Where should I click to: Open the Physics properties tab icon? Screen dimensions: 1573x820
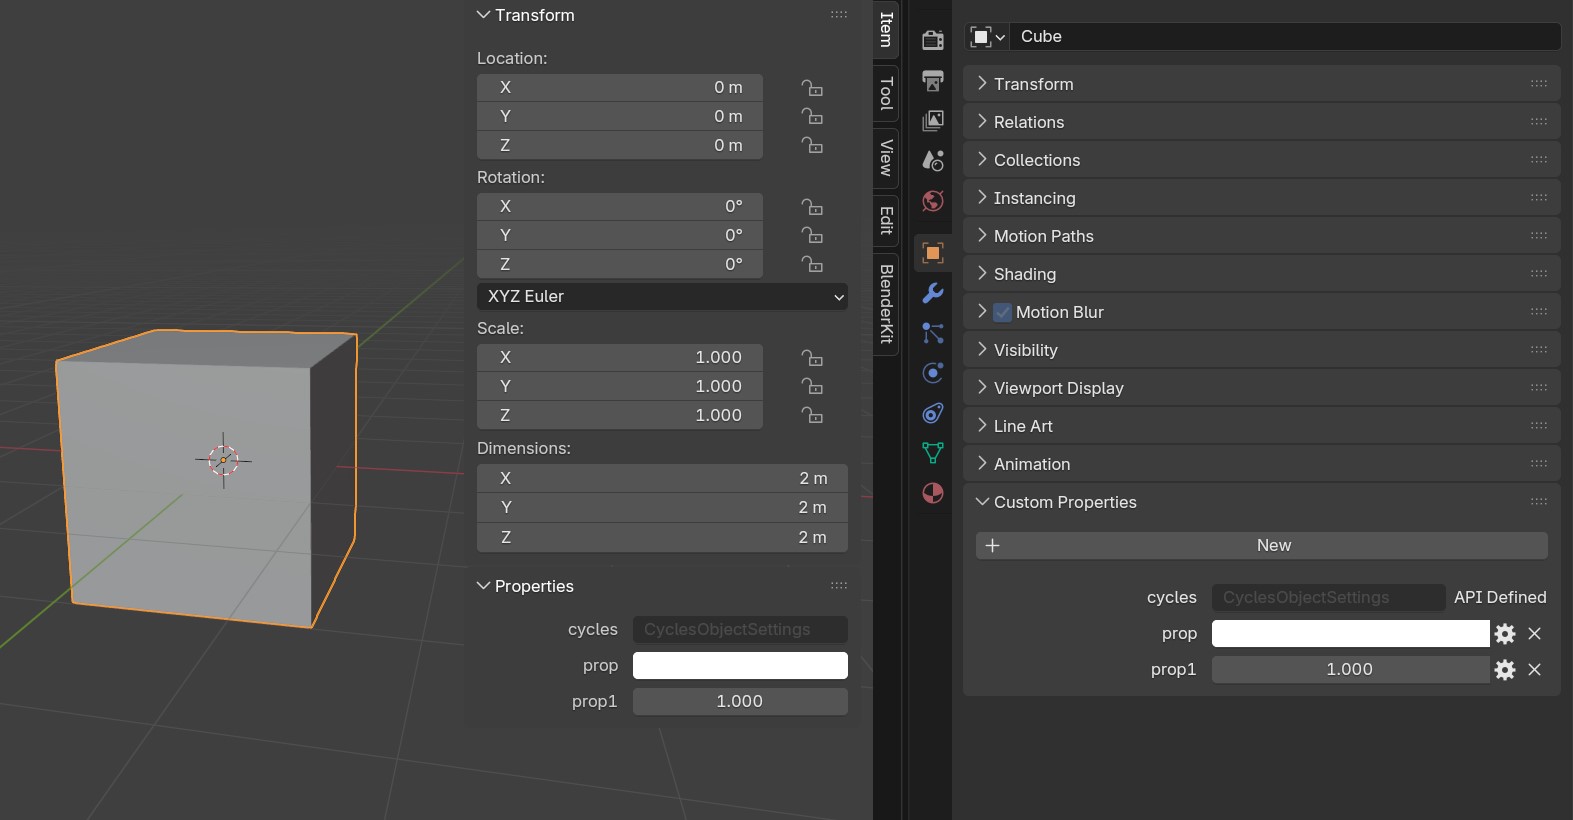pos(933,373)
